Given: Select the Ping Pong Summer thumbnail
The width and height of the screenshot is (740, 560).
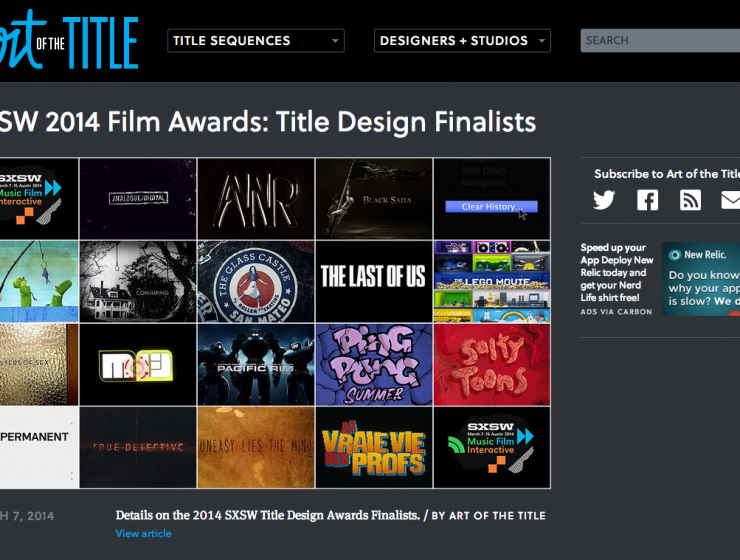Looking at the screenshot, I should coord(373,364).
